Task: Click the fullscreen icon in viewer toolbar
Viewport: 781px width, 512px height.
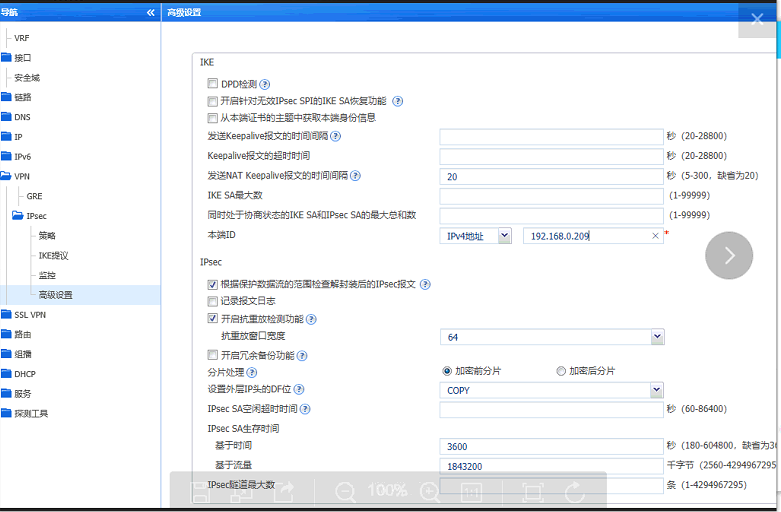Action: pos(532,492)
